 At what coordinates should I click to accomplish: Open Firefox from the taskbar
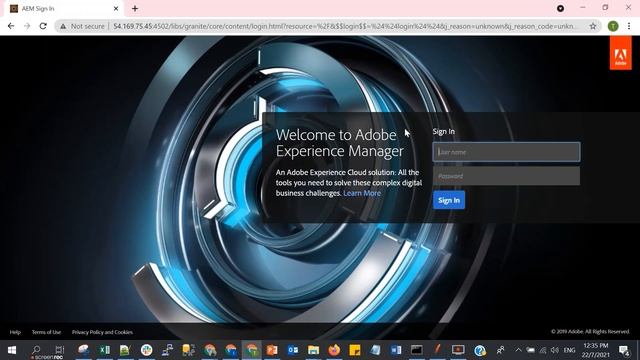coord(334,350)
